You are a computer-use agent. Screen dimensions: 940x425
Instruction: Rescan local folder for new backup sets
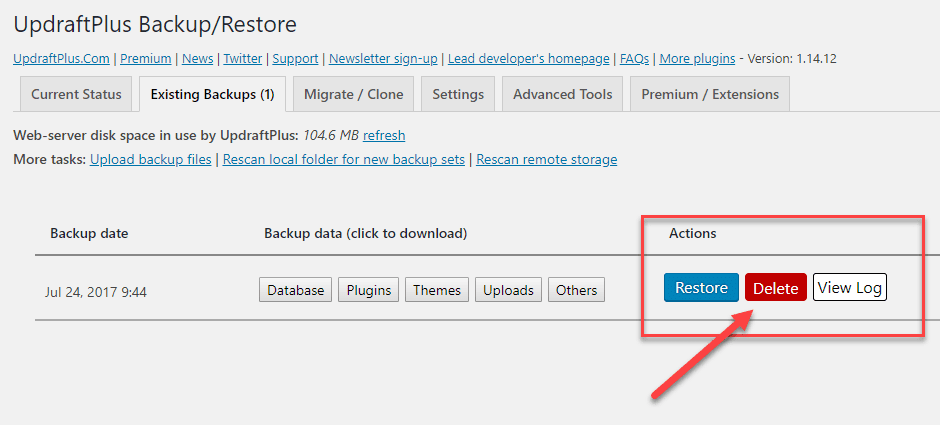tap(343, 159)
